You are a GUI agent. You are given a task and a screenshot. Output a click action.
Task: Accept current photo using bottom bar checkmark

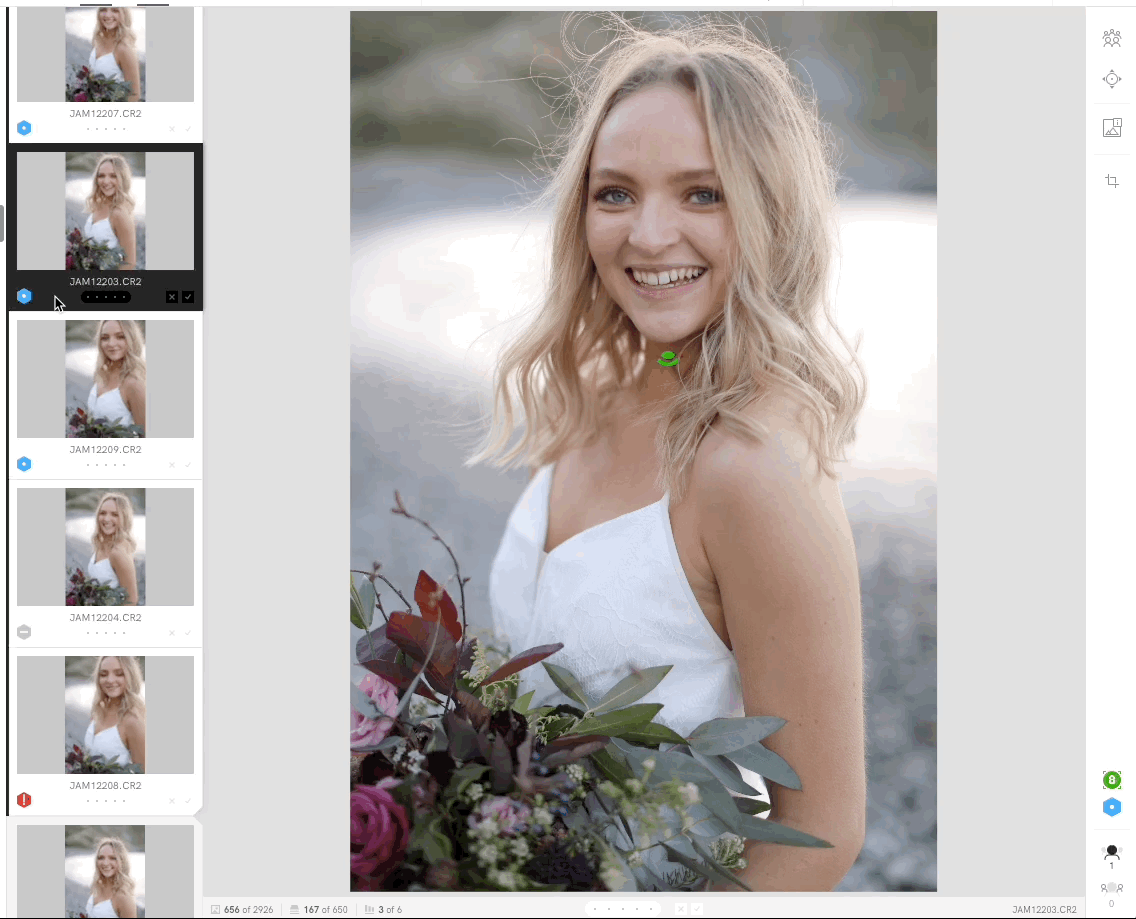pos(696,909)
